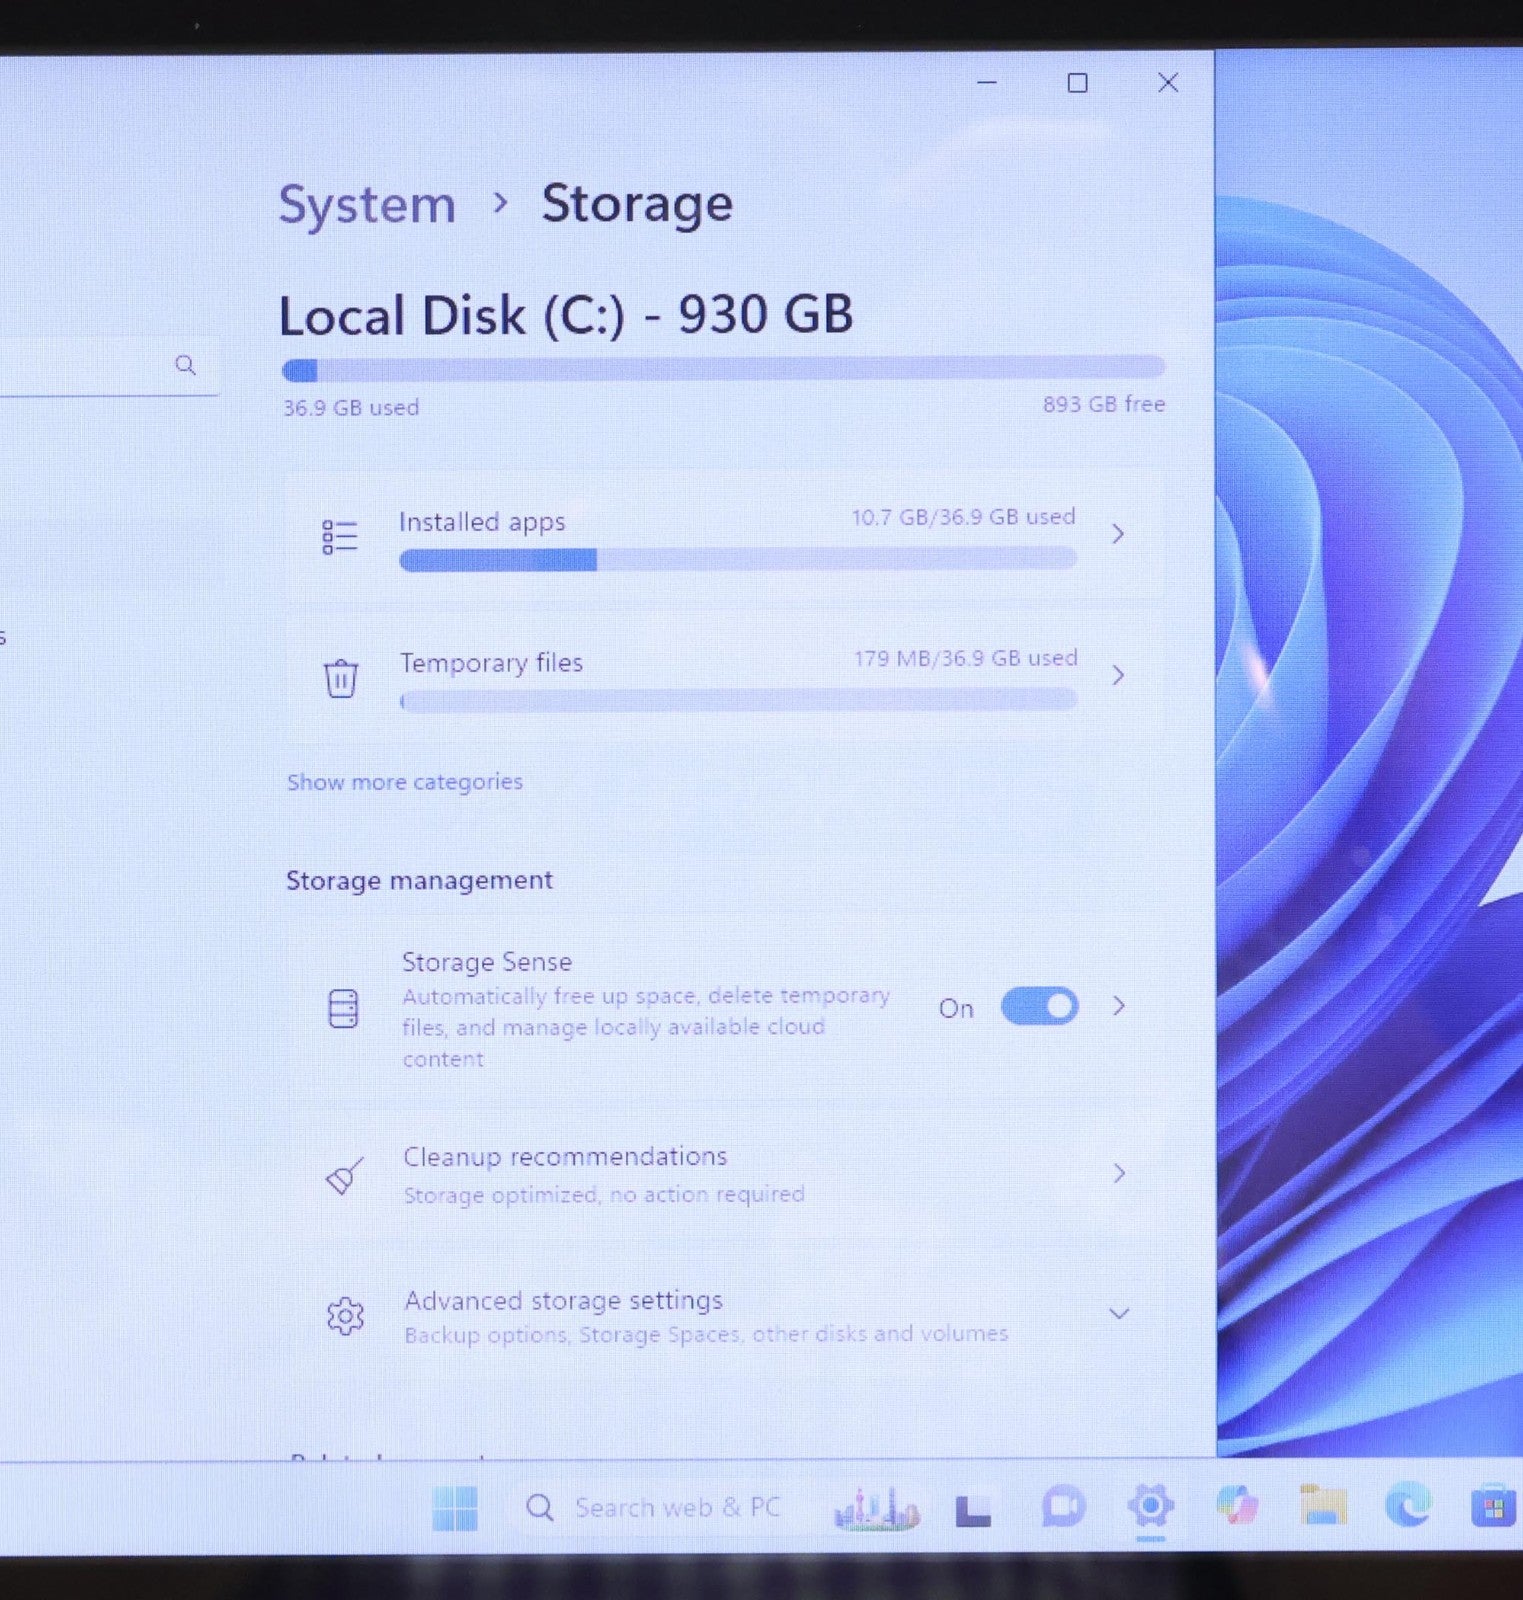Open the Windows Start menu
Screen dimensions: 1523x1600
point(455,1508)
